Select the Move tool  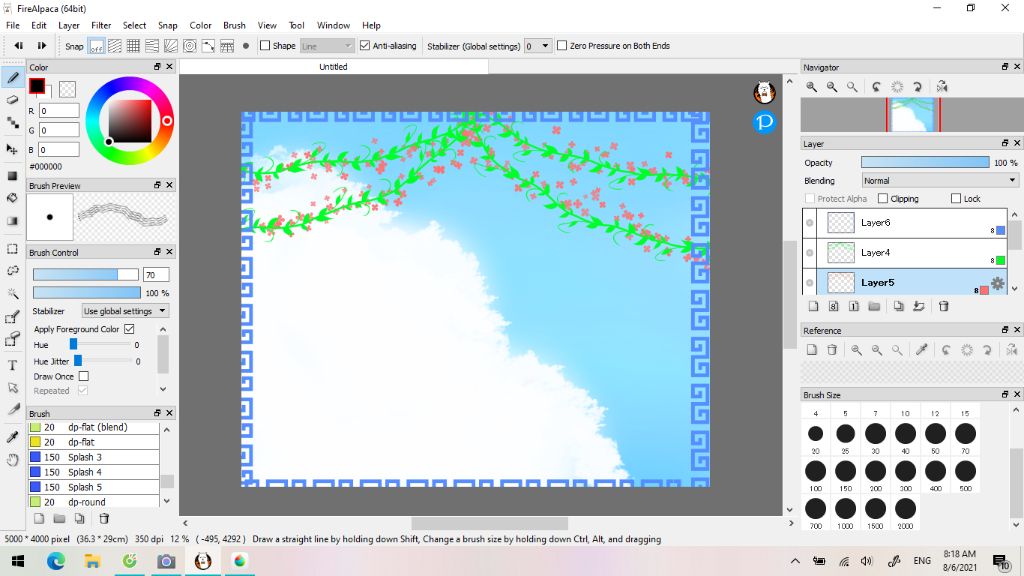[x=12, y=149]
